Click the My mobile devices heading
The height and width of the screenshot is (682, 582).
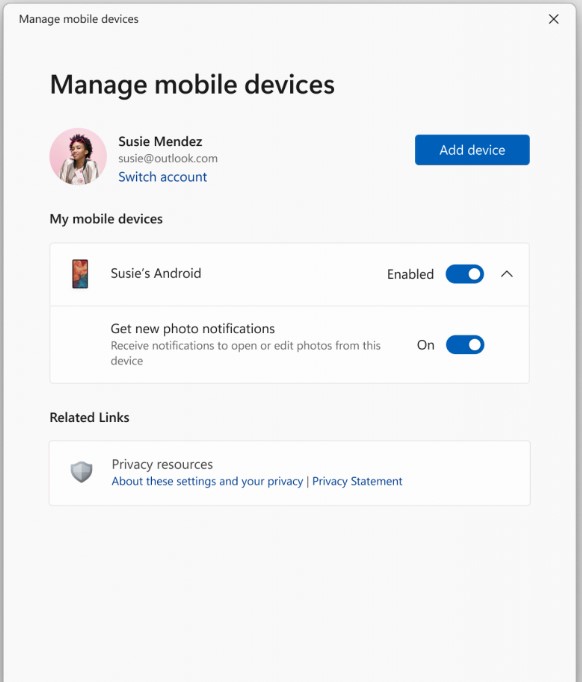point(106,219)
